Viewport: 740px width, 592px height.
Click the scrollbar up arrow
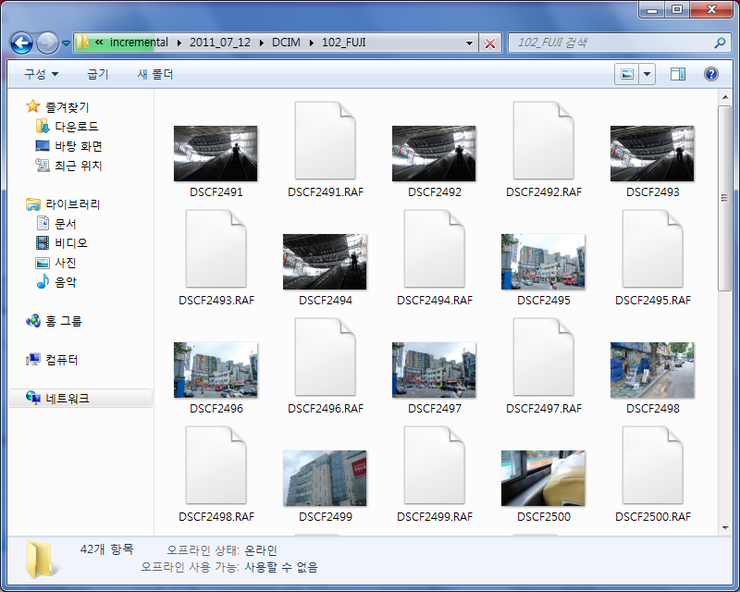tap(725, 97)
